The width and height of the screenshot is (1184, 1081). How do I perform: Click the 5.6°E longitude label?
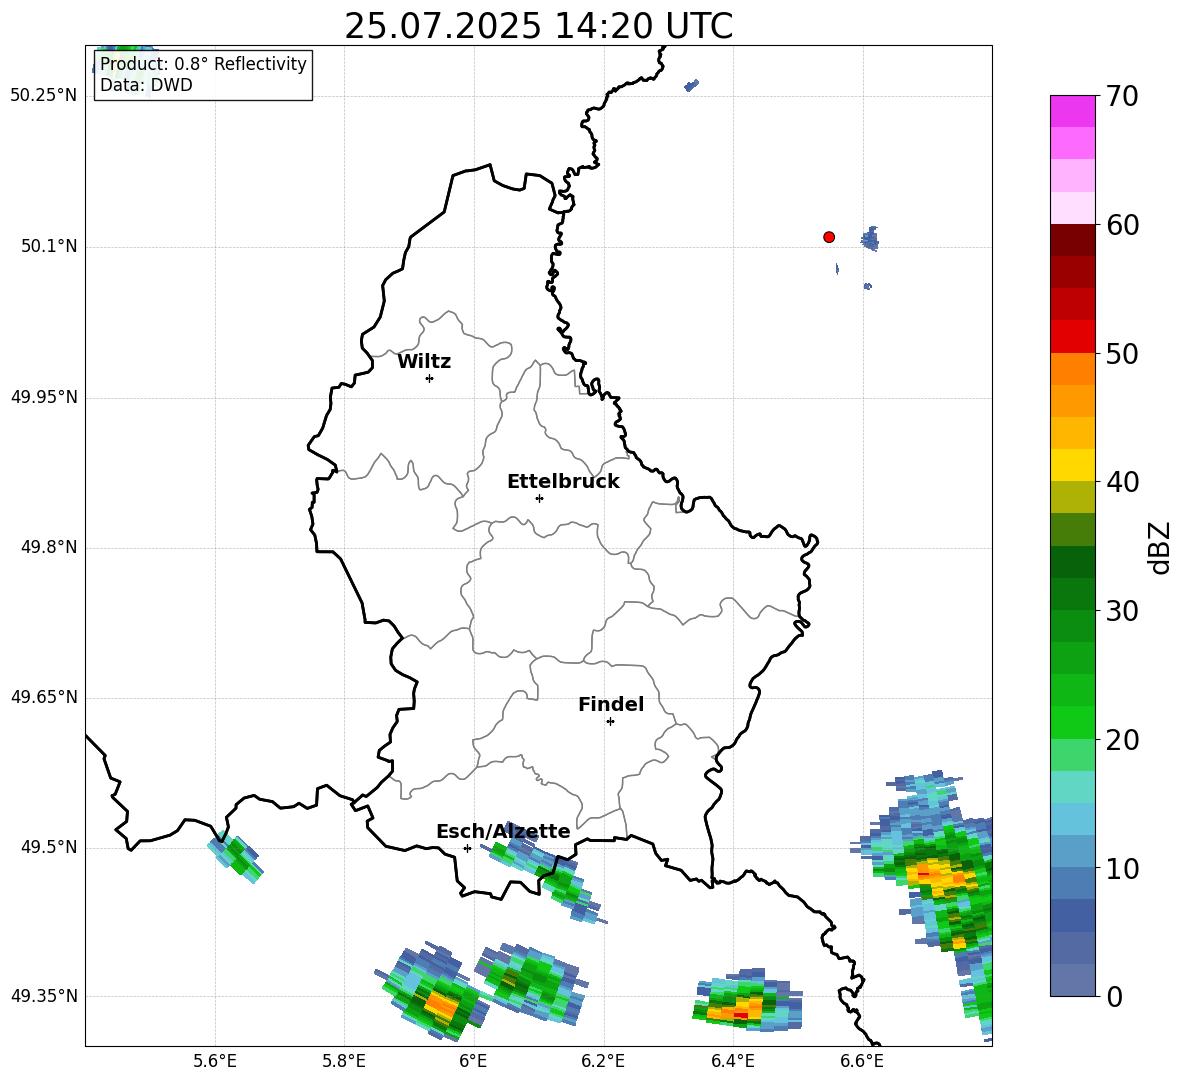[x=215, y=1061]
